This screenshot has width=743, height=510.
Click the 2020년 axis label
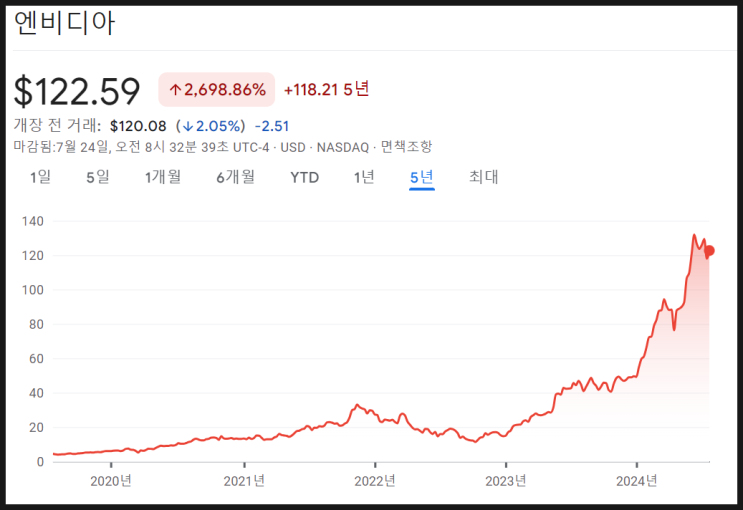click(x=111, y=481)
